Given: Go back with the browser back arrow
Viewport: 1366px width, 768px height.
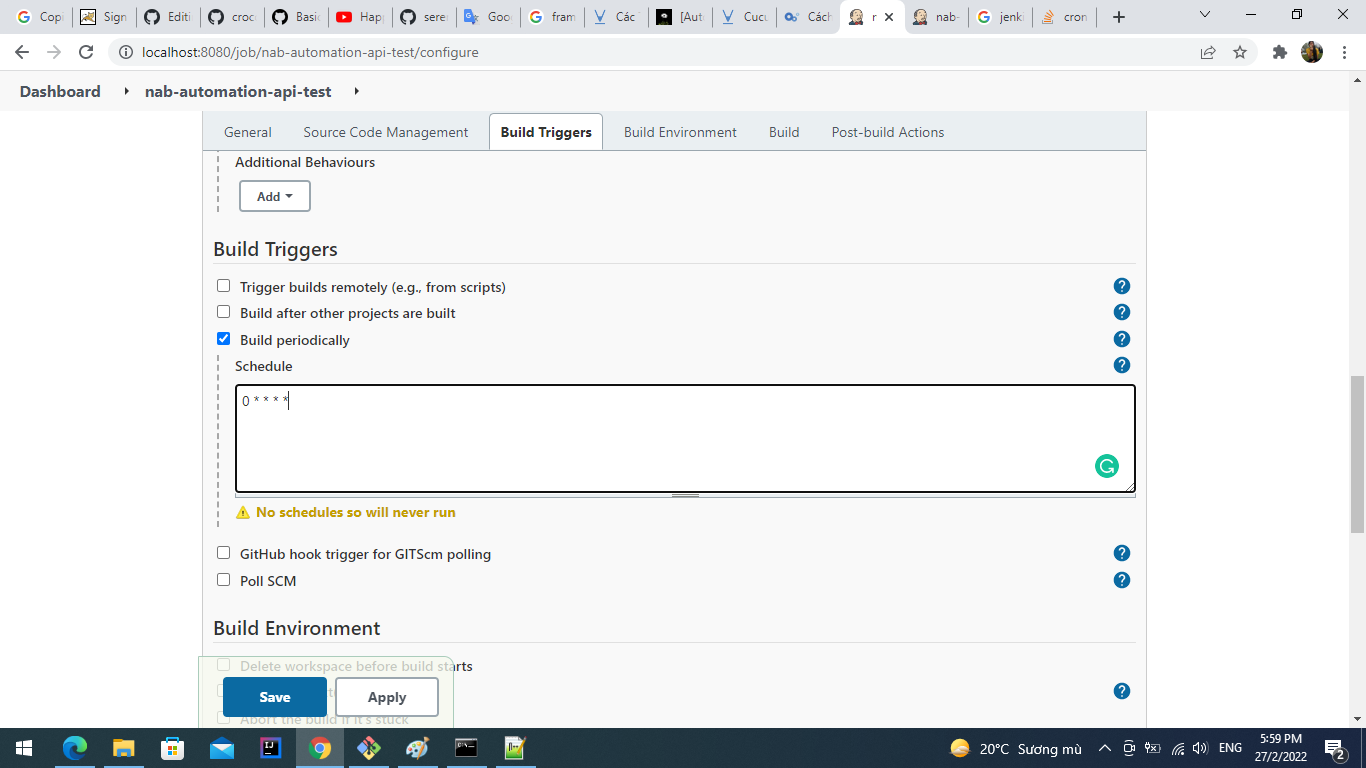Looking at the screenshot, I should pos(22,52).
